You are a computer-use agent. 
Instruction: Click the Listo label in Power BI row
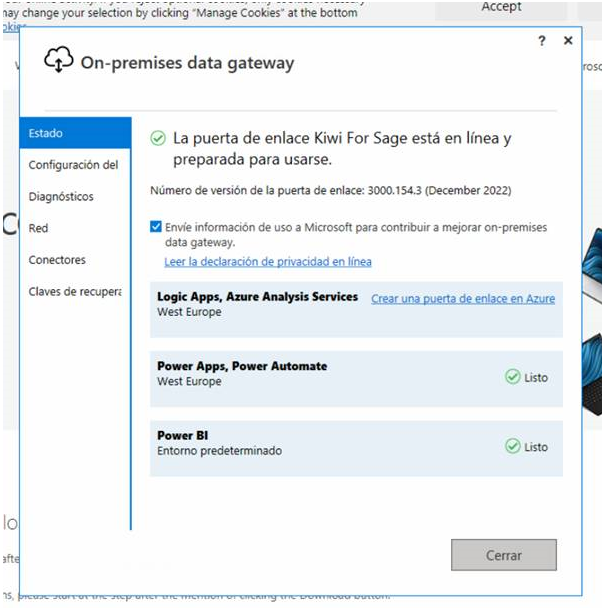click(x=536, y=447)
